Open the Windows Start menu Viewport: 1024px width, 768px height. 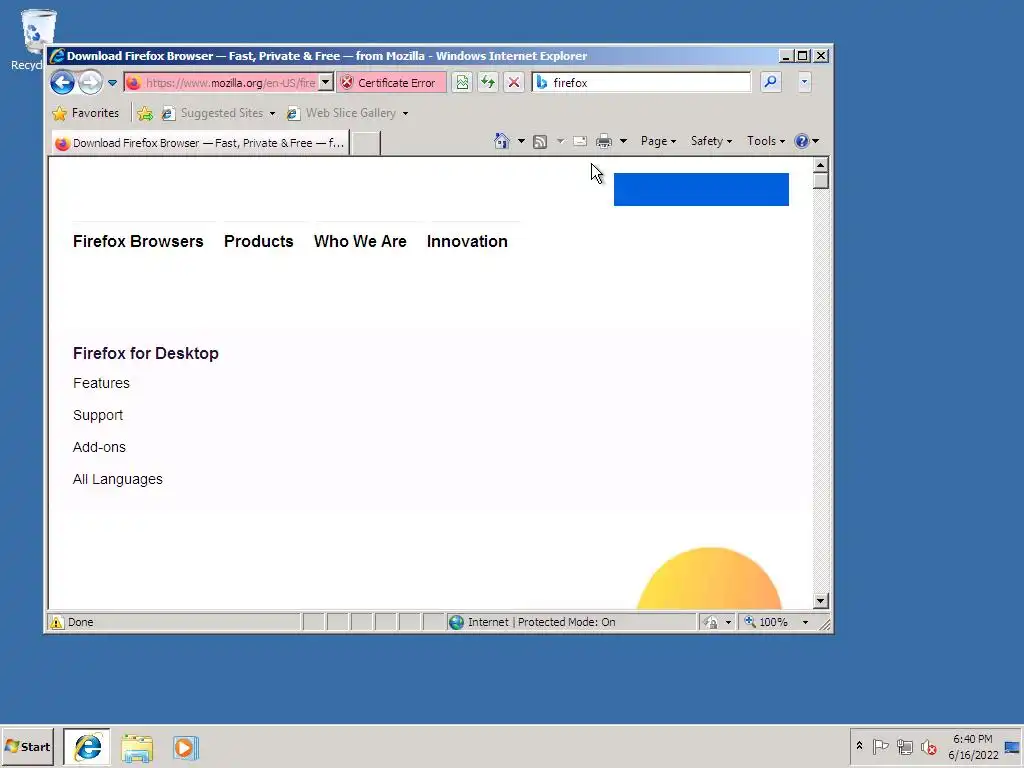(x=27, y=746)
